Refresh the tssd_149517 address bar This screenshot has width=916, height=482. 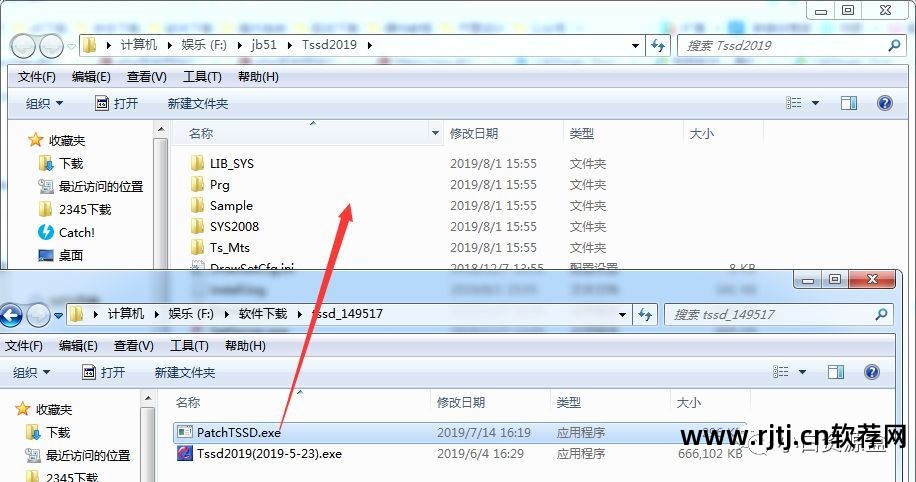[x=644, y=315]
